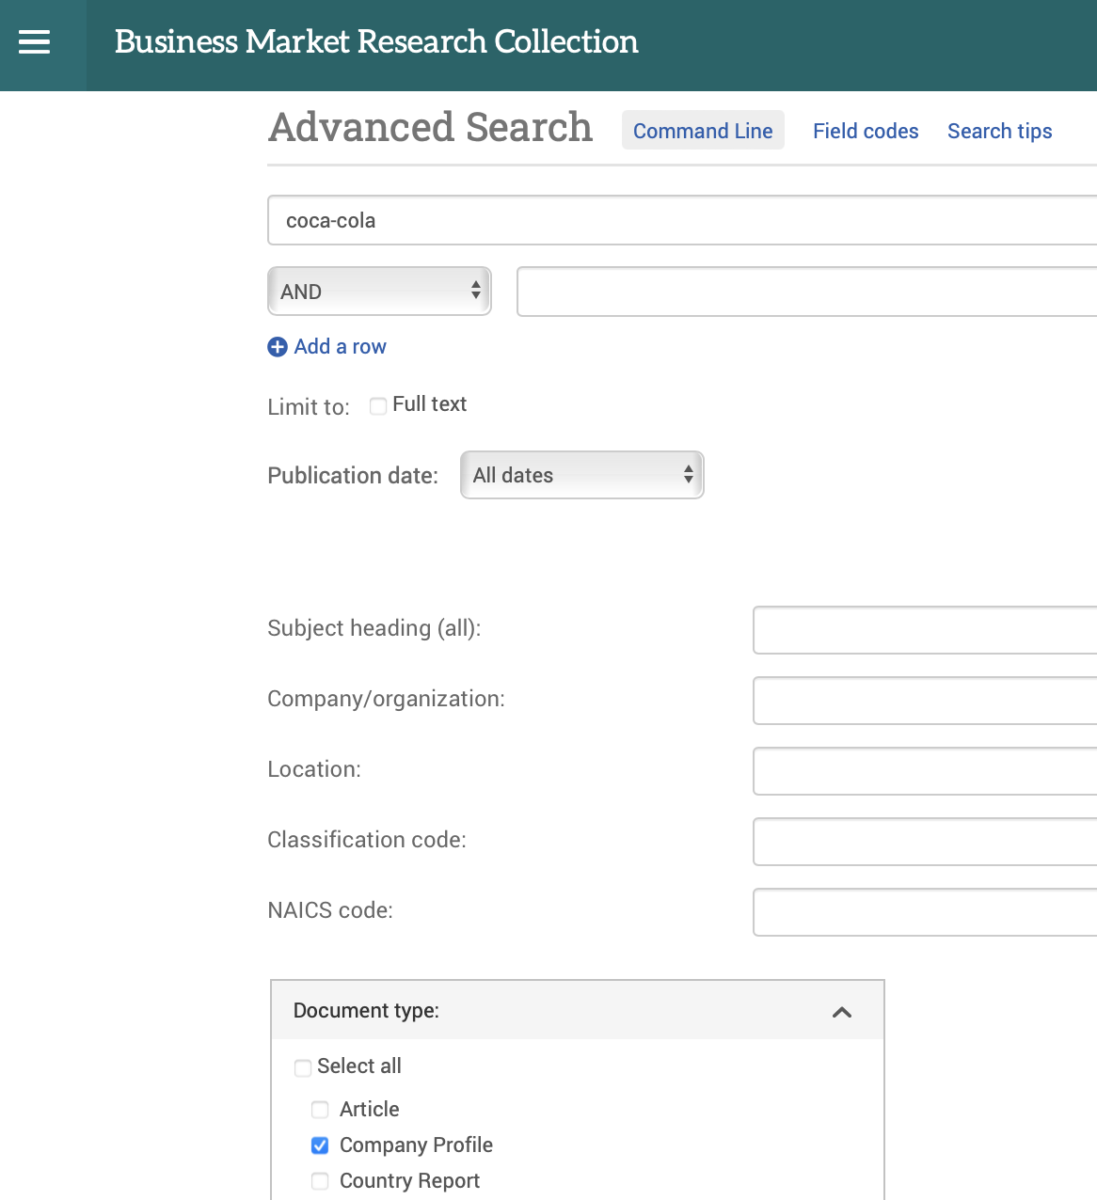Switch to Command Line search
This screenshot has width=1097, height=1200.
pos(702,131)
